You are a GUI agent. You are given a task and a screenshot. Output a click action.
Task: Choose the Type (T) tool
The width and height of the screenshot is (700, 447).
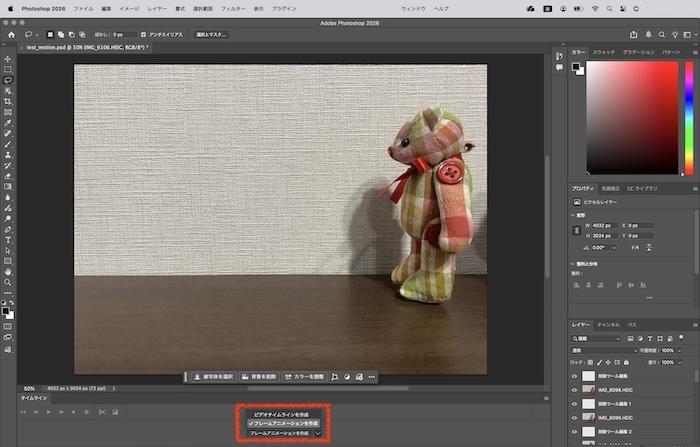pyautogui.click(x=8, y=240)
